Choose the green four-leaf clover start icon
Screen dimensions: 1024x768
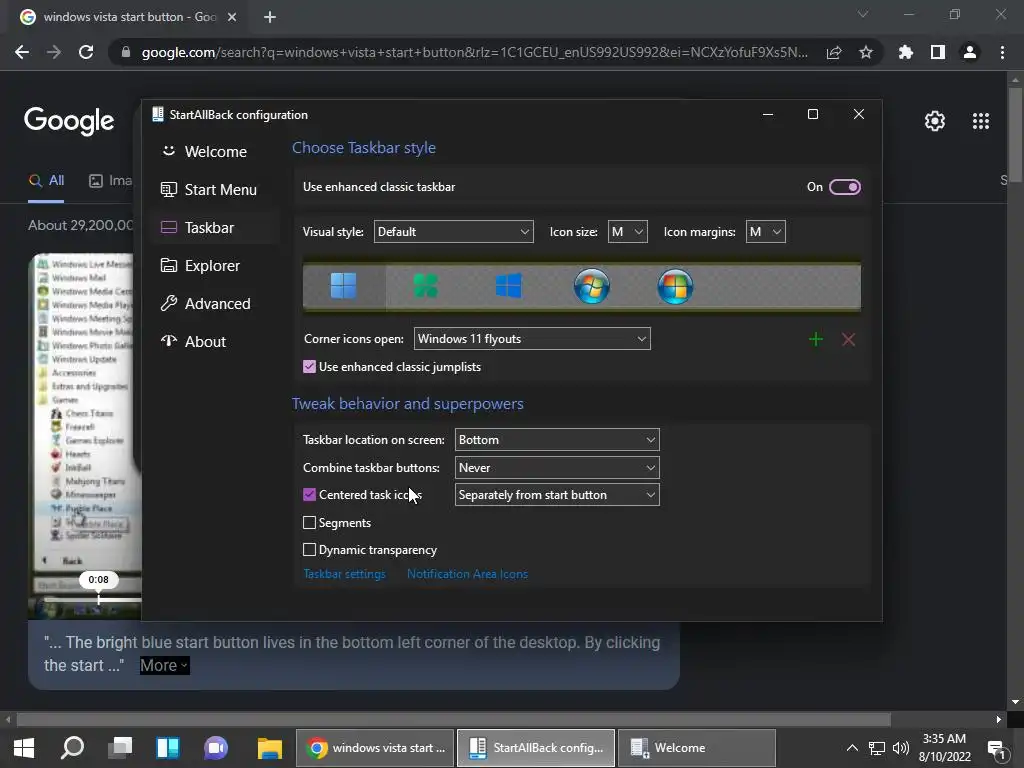(426, 286)
